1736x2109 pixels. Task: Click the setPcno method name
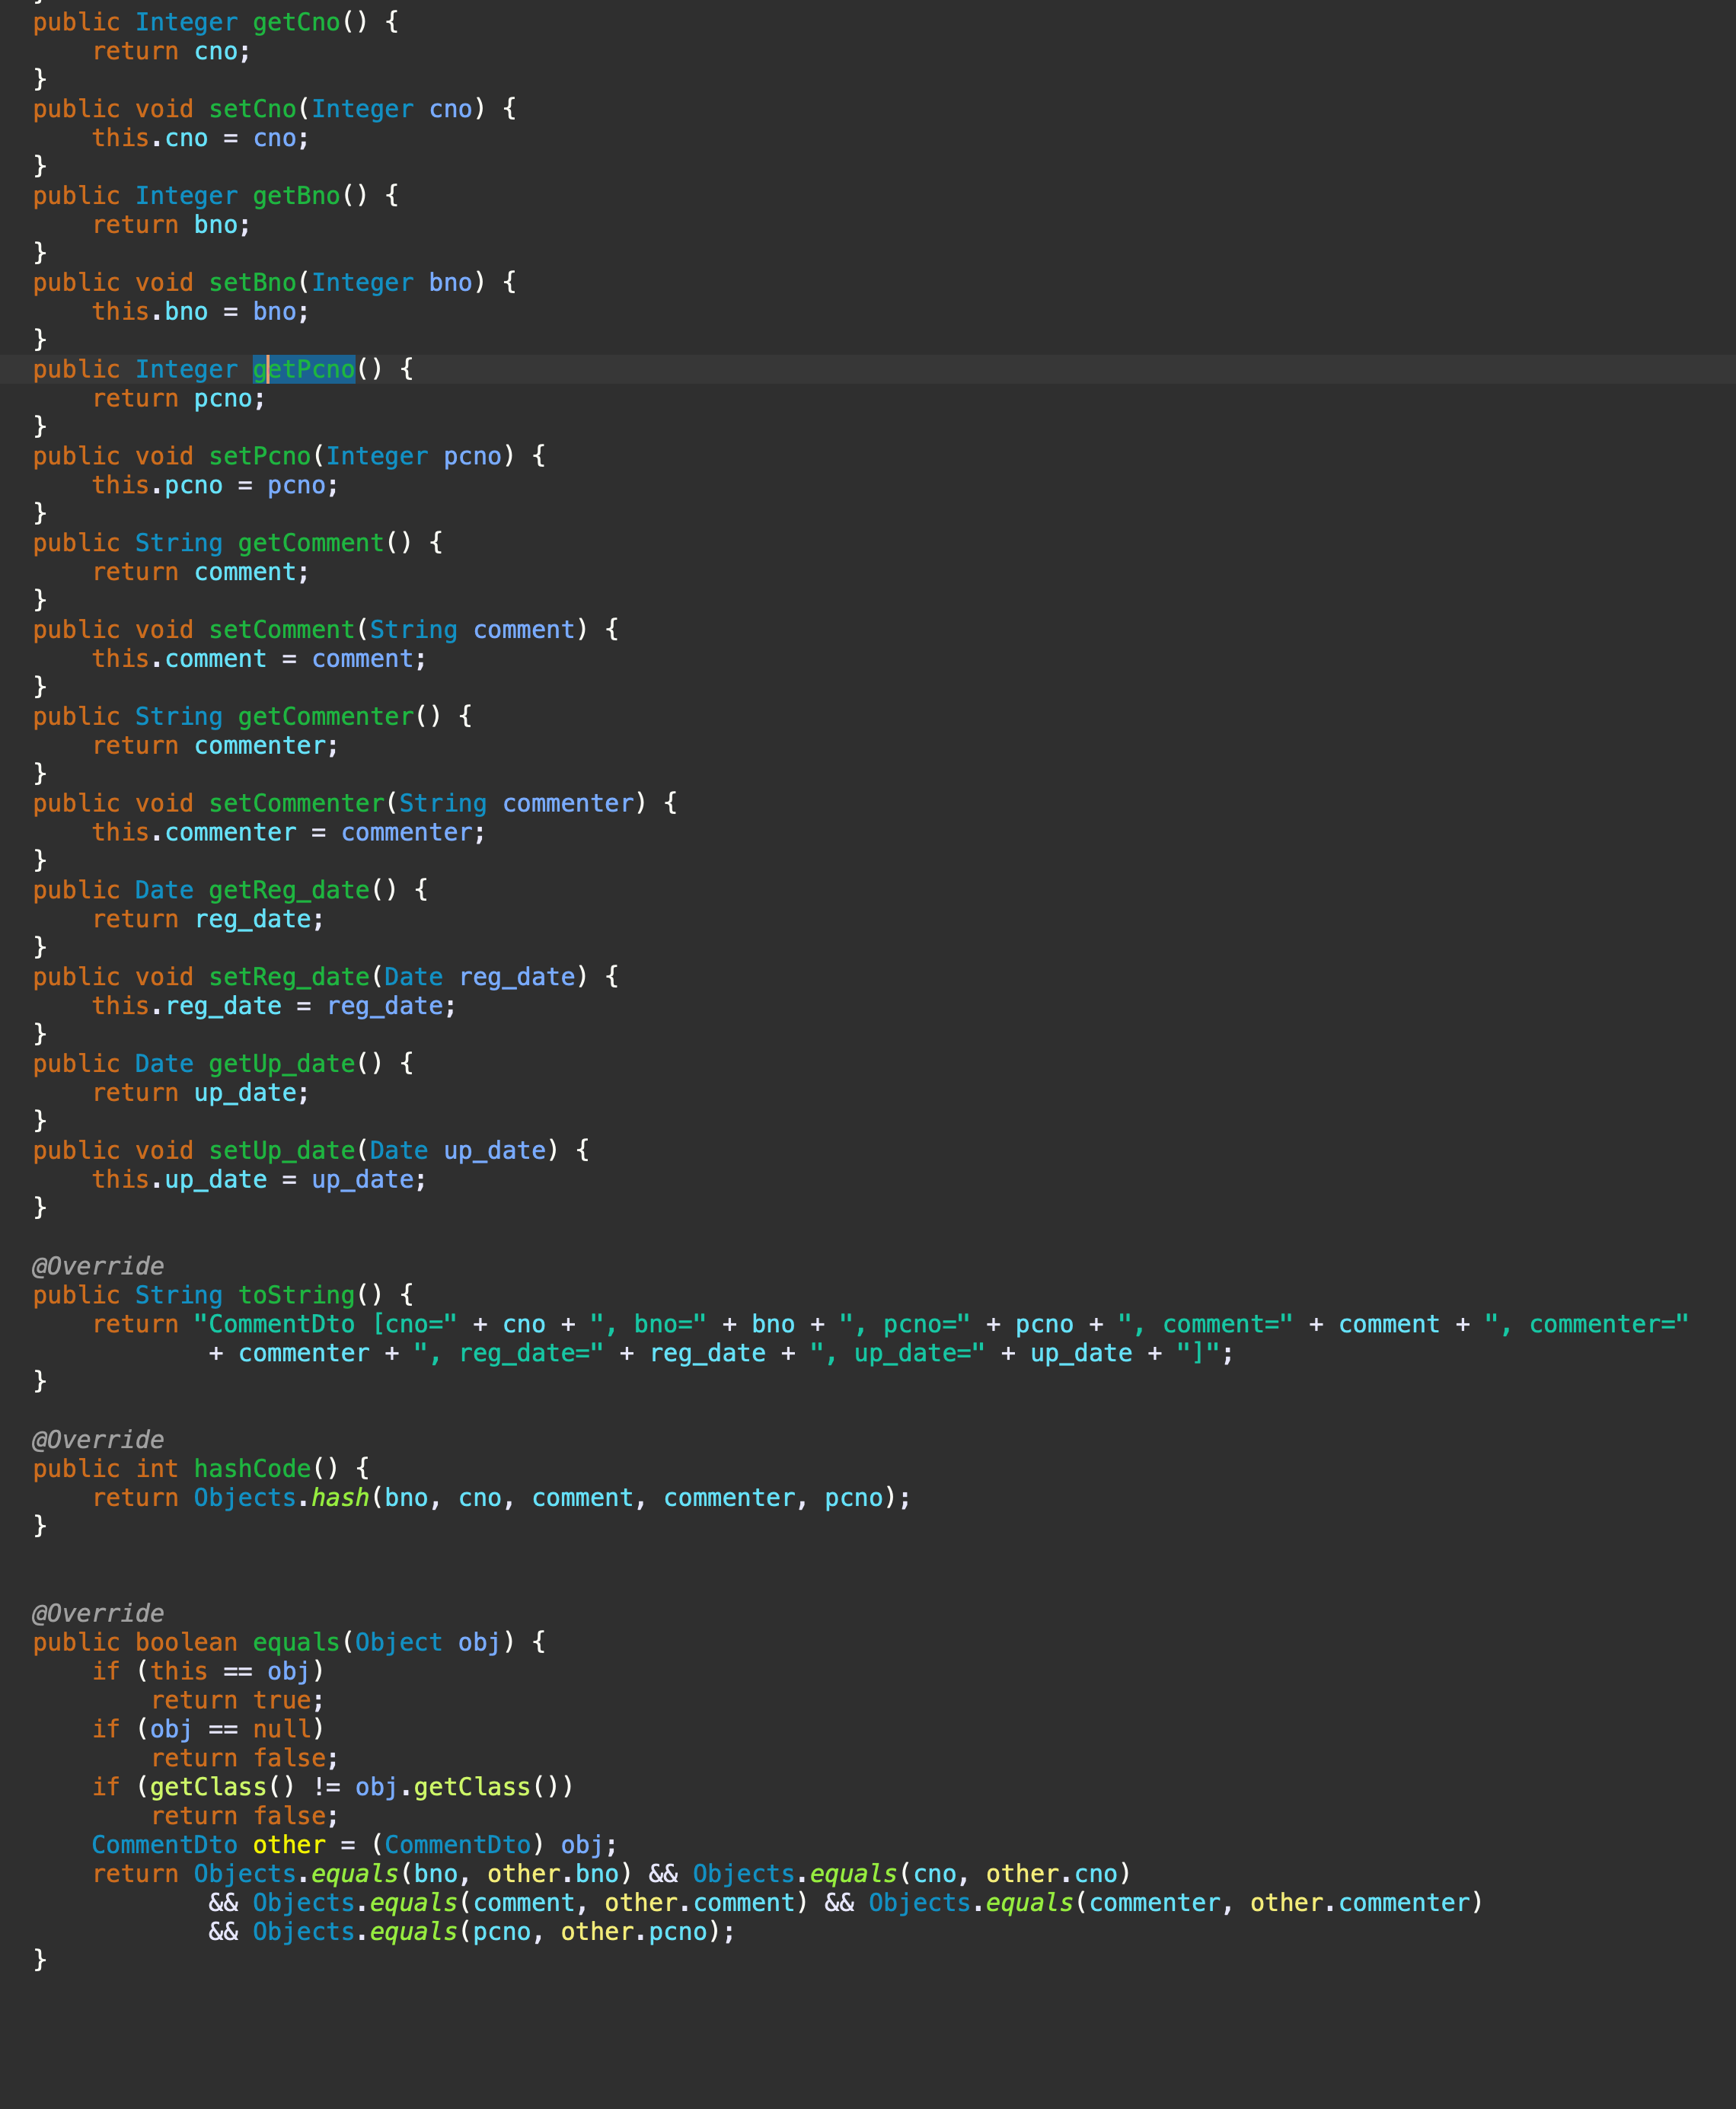coord(260,456)
